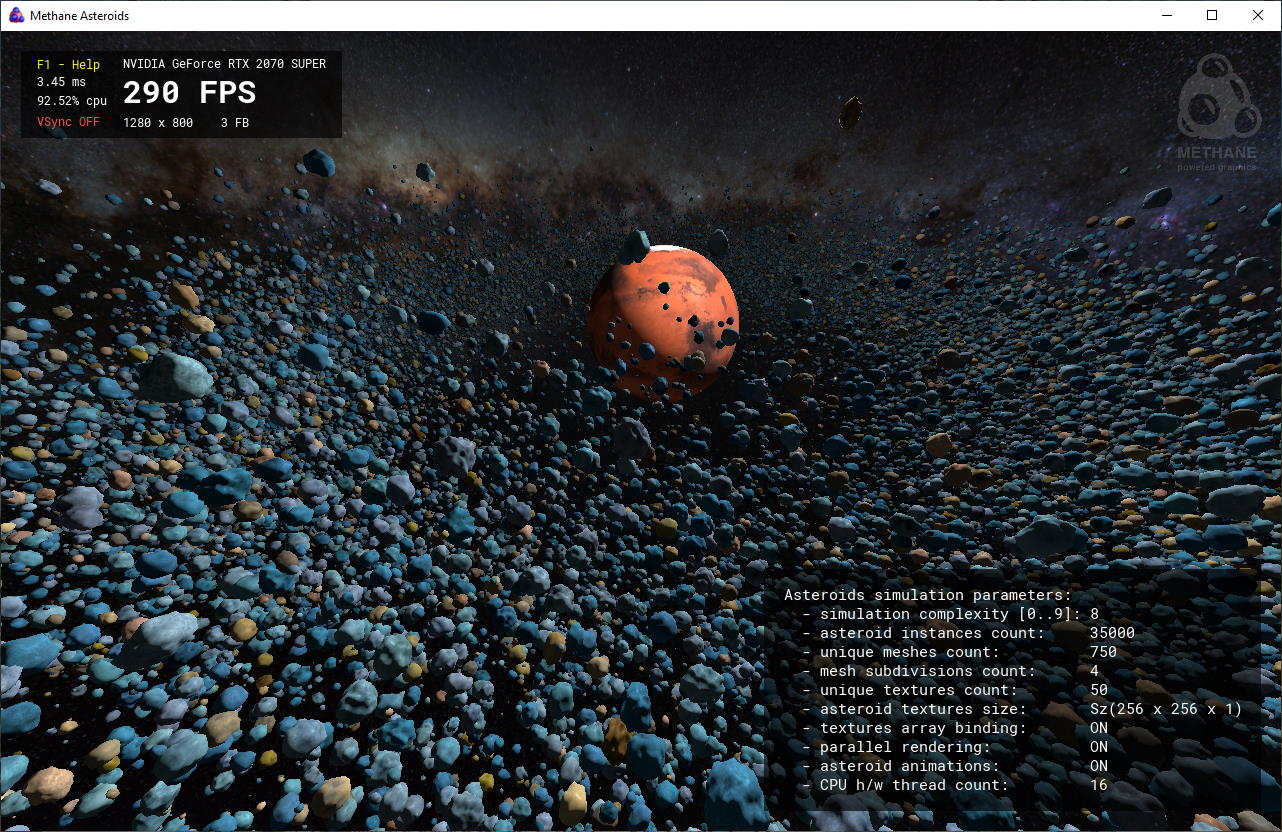
Task: Click the '3.45 ms' frame time text
Action: coord(61,82)
